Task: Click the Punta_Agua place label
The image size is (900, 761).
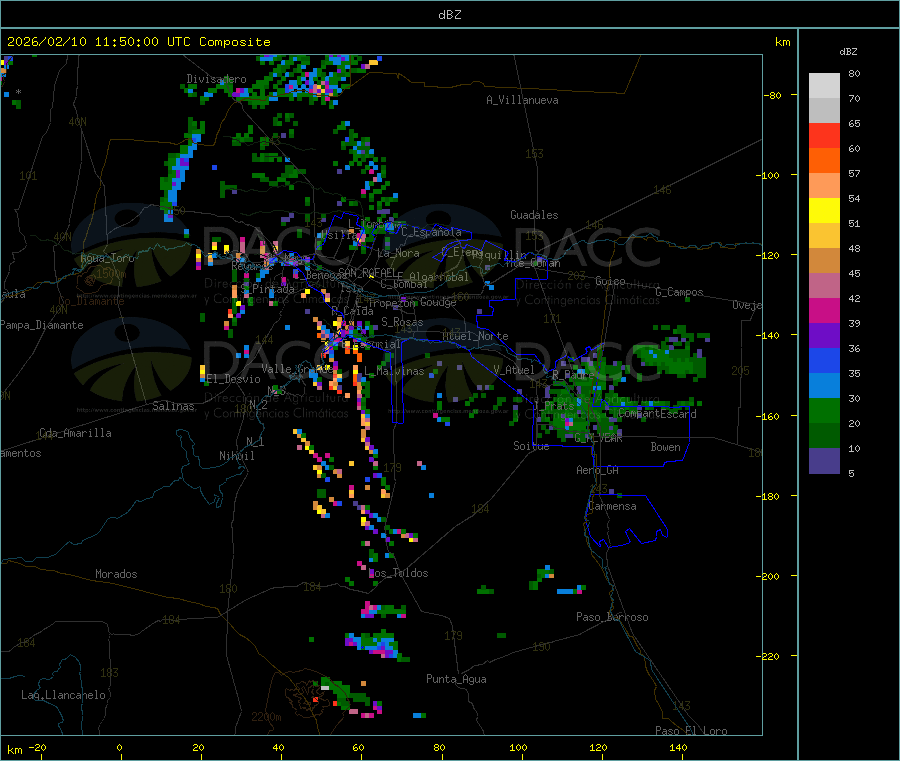Action: (456, 679)
